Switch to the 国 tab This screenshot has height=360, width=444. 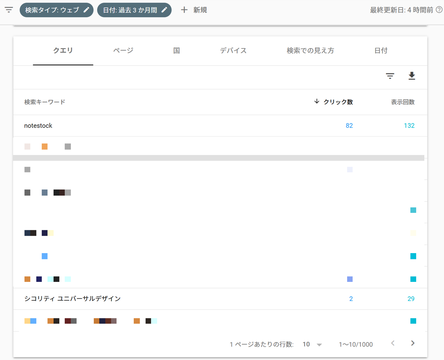click(176, 50)
